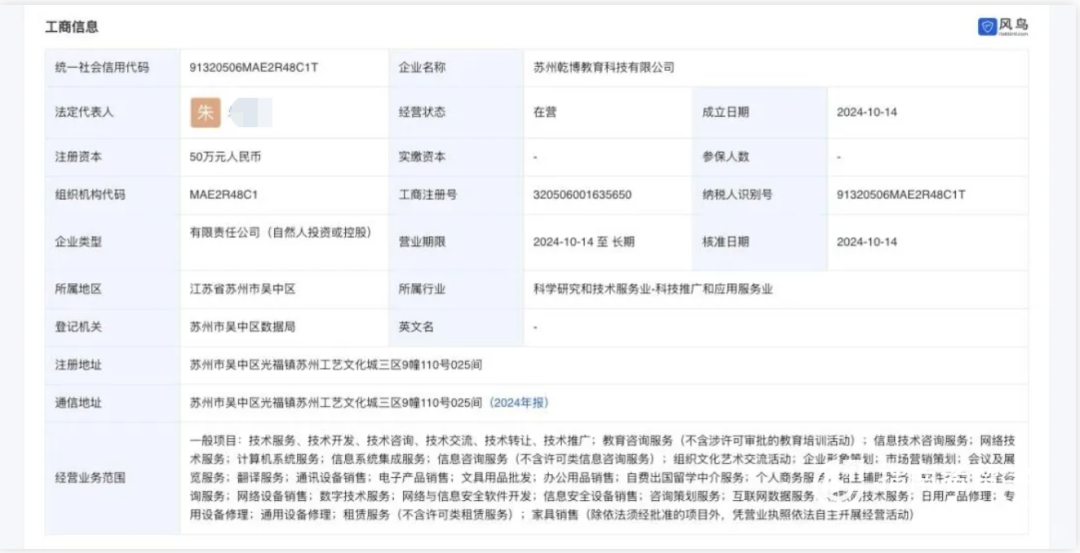Click credit code 91320506MAE2R48C1T in first row
Viewport: 1080px width, 553px height.
[x=253, y=67]
